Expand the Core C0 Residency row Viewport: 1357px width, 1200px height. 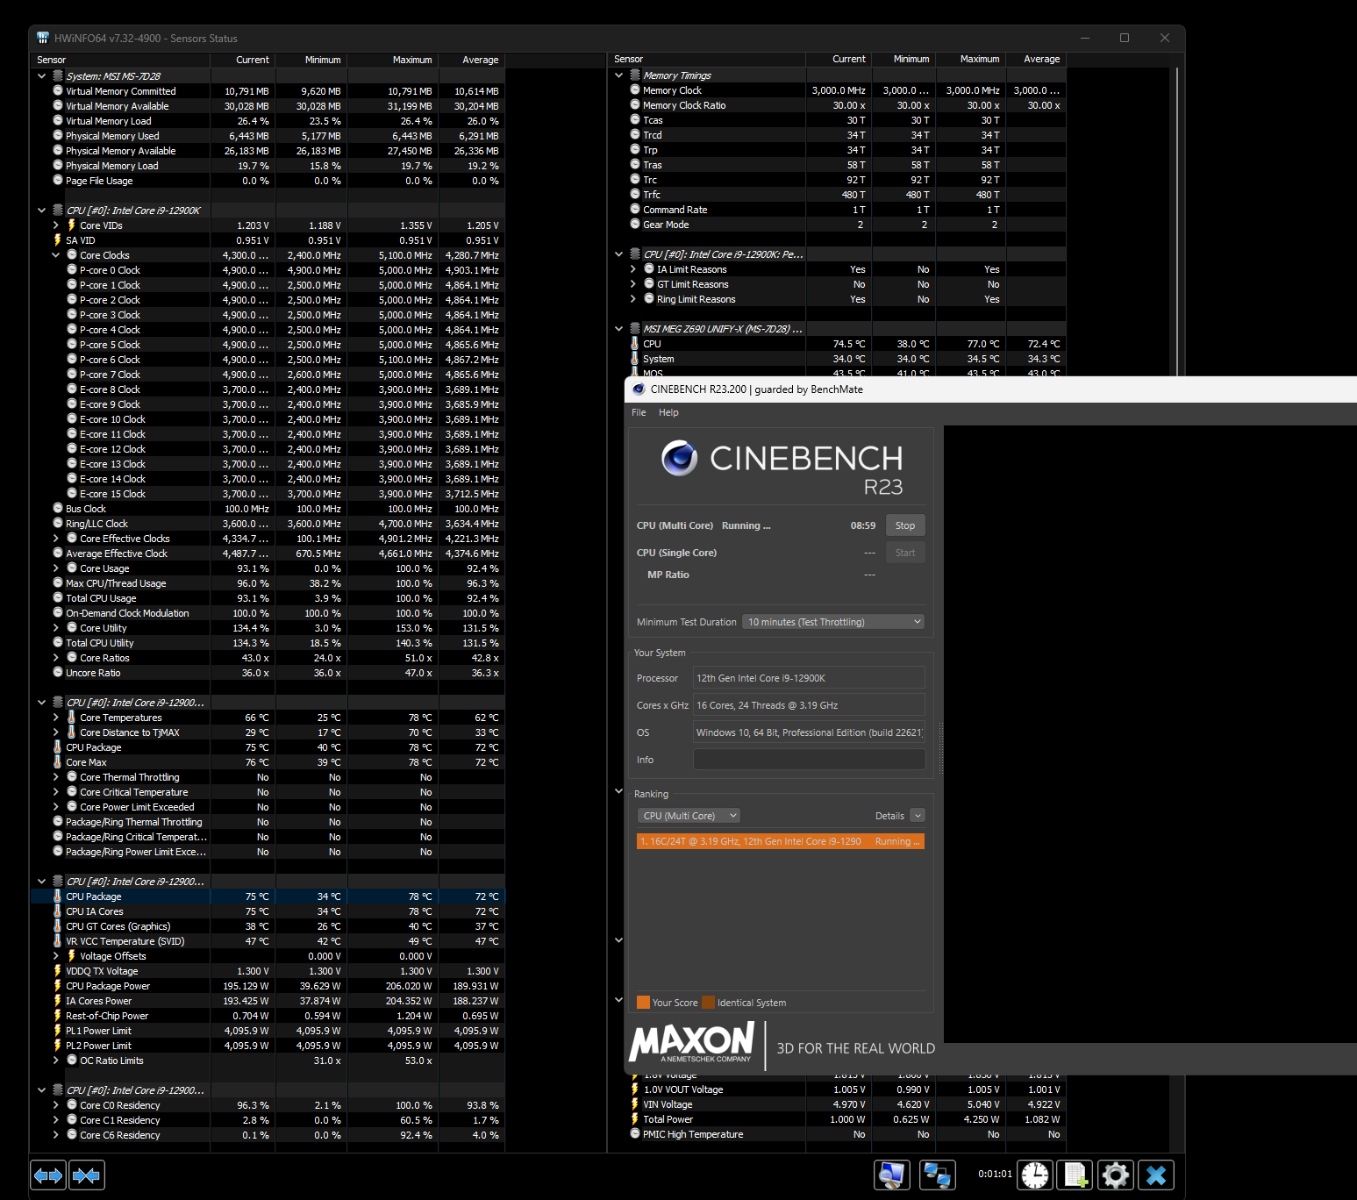pyautogui.click(x=56, y=1106)
